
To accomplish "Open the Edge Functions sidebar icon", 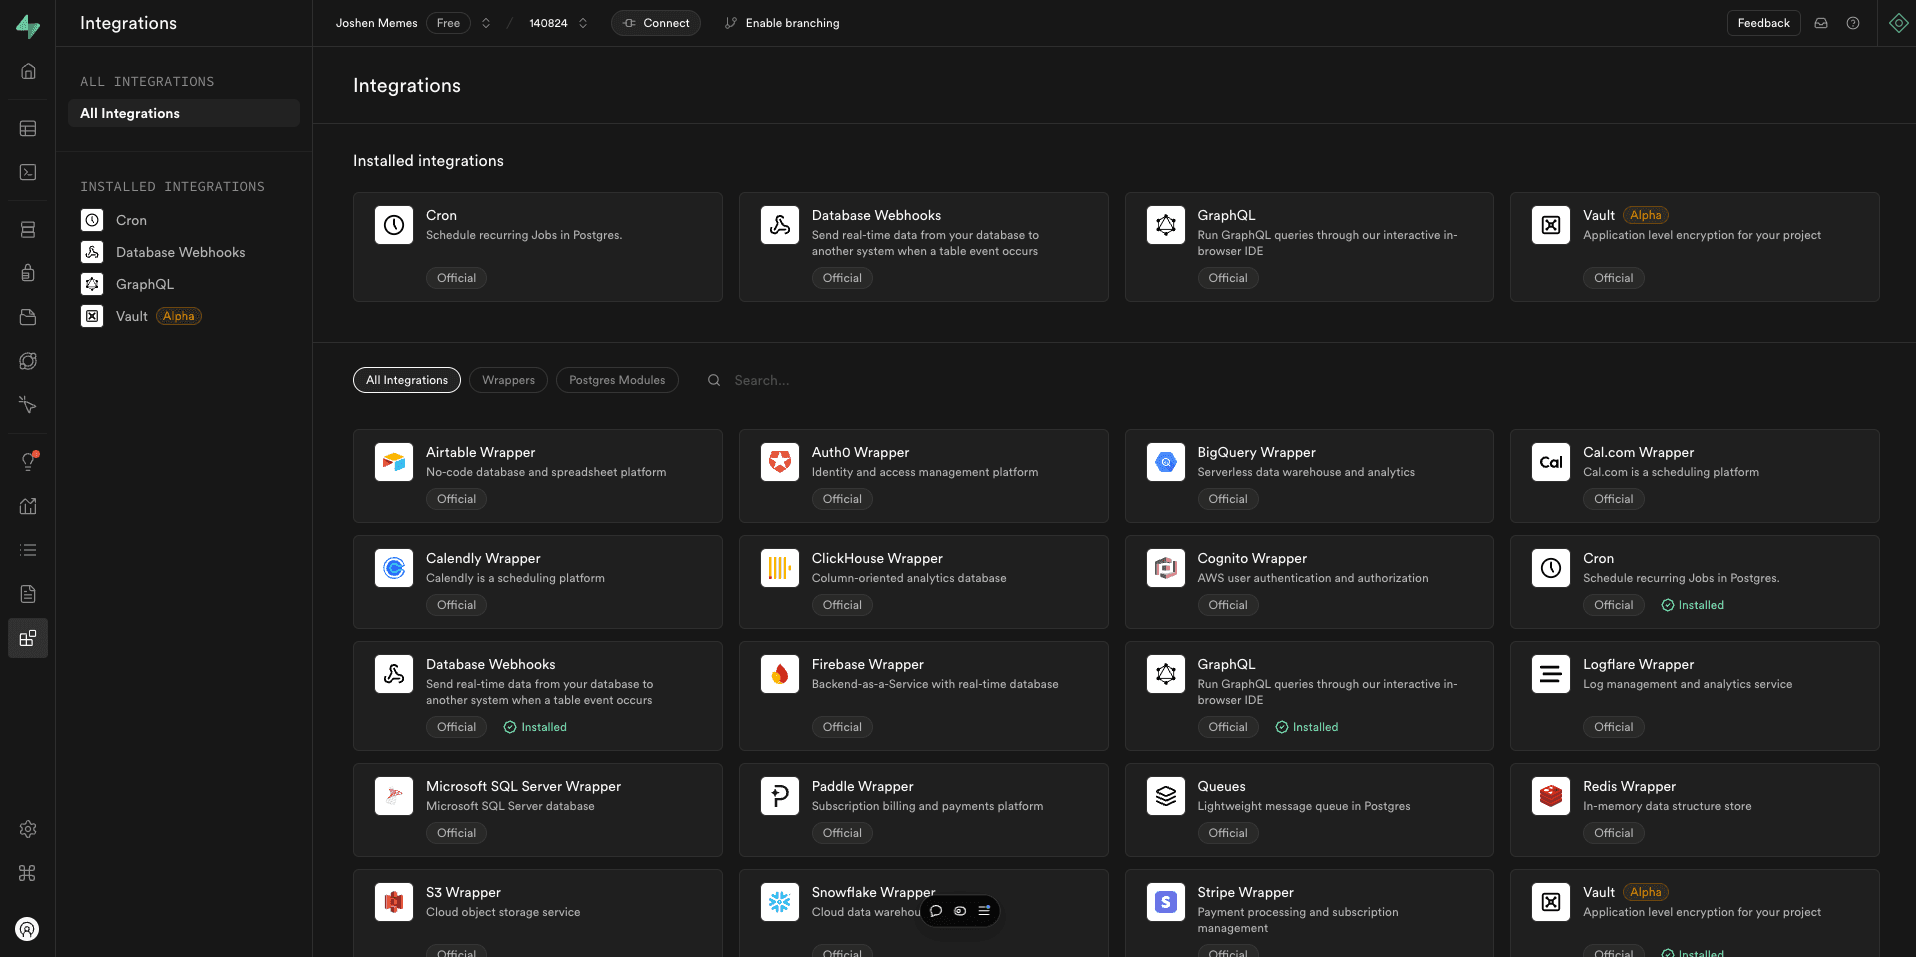I will (28, 361).
